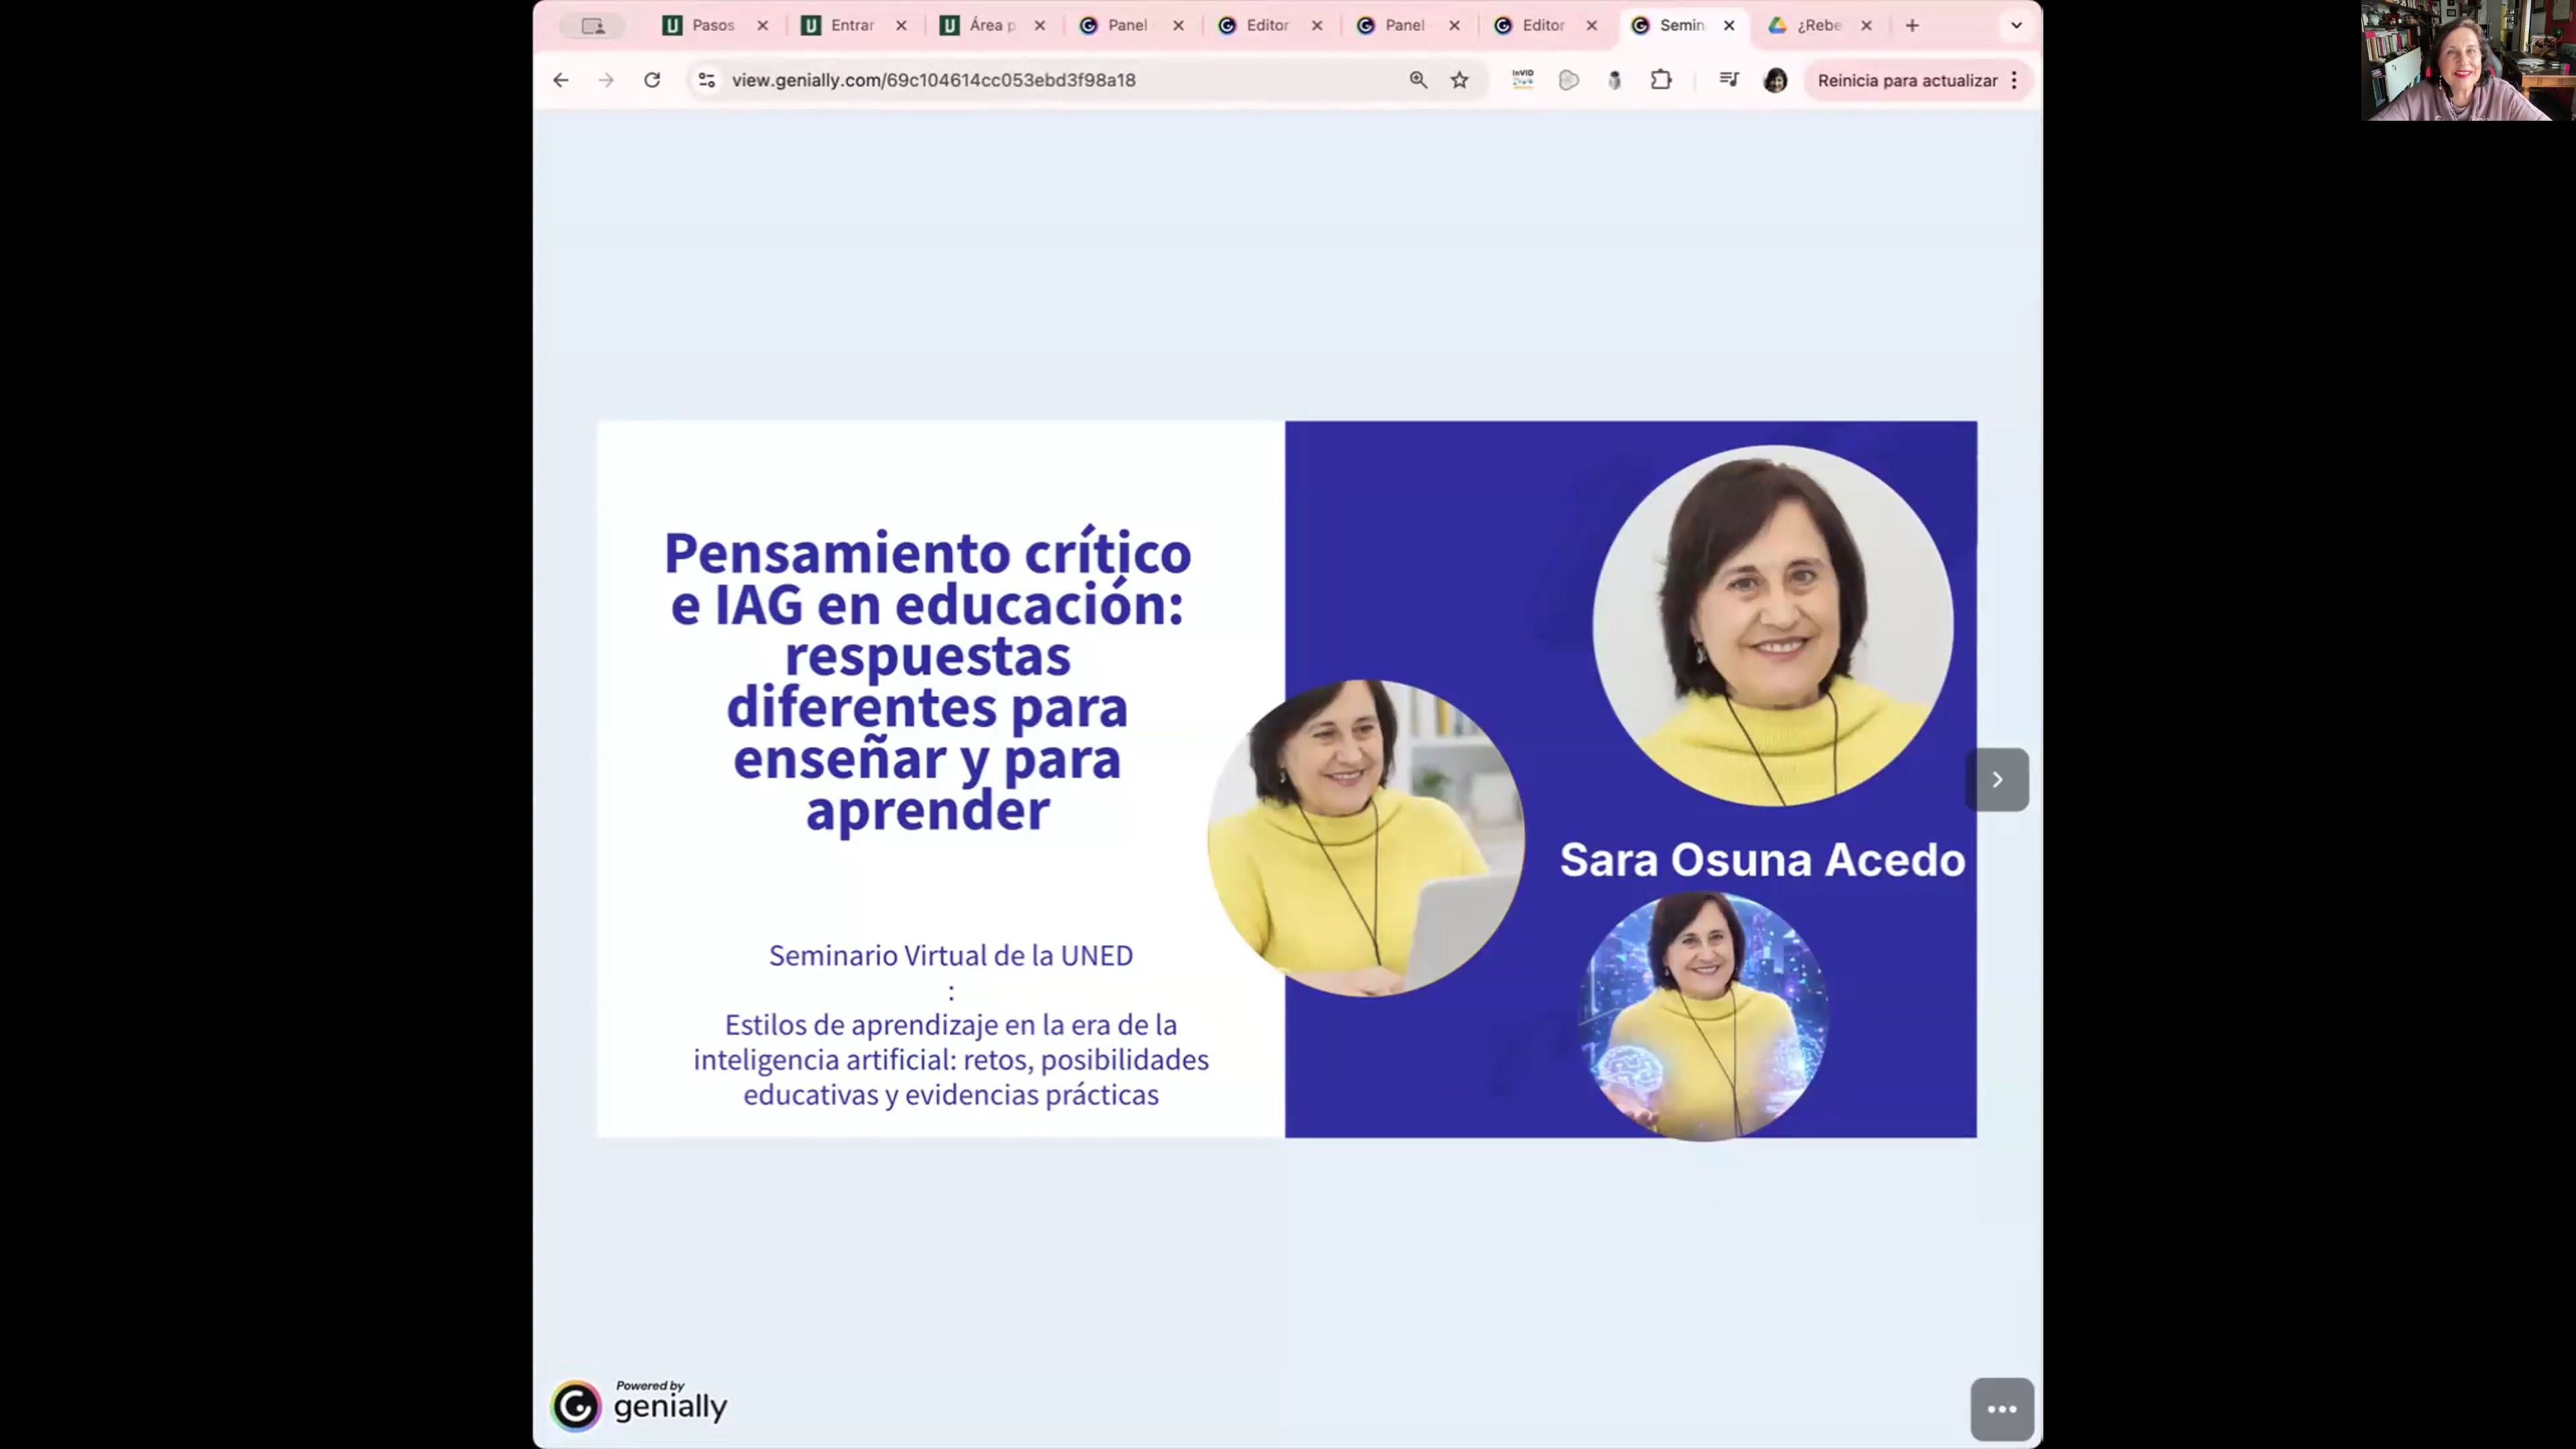Viewport: 2576px width, 1449px height.
Task: Open the InVID extension icon
Action: point(1523,80)
